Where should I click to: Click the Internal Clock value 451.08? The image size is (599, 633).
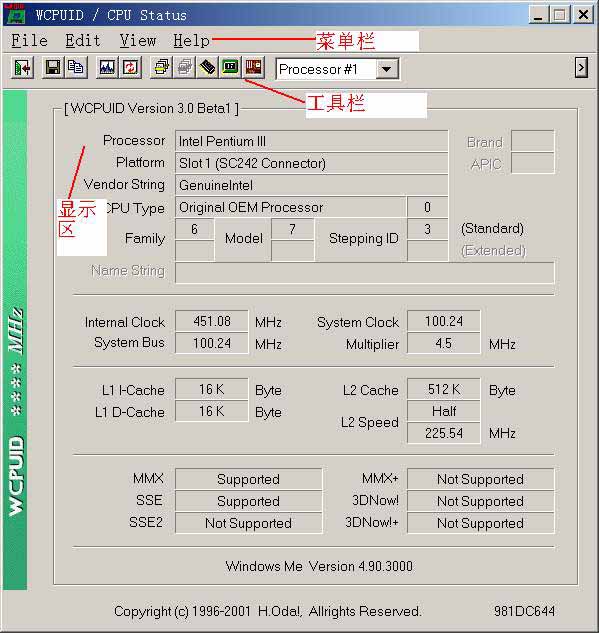(x=212, y=321)
